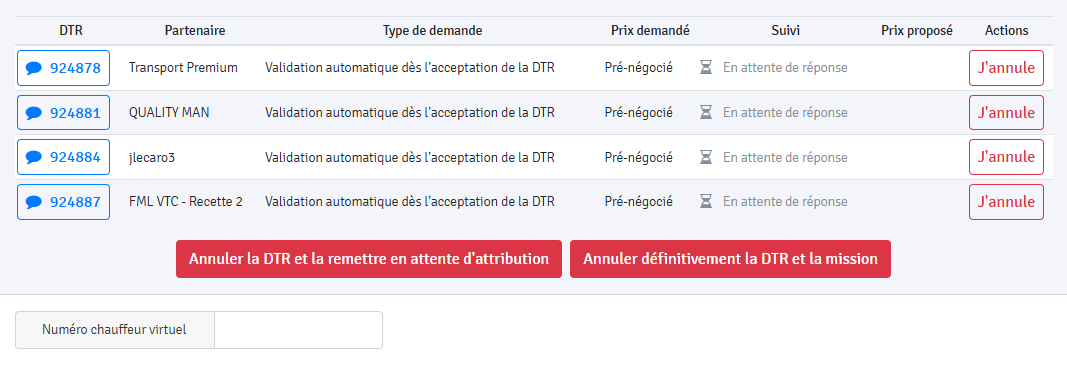Click Pré-négocié in the FML VTC row
The image size is (1067, 365).
[x=638, y=202]
